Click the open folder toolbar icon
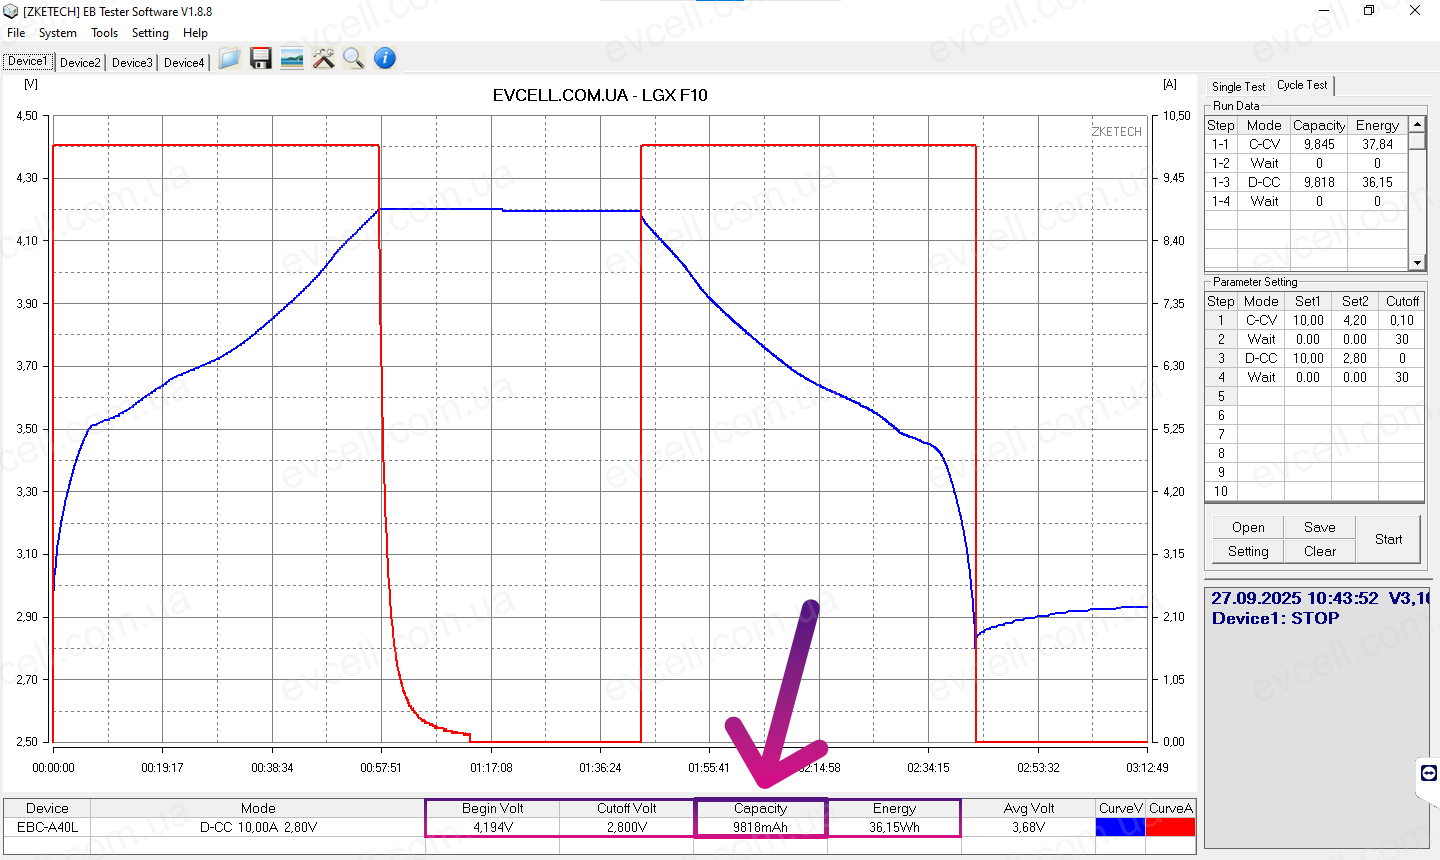Viewport: 1440px width, 860px height. point(229,59)
